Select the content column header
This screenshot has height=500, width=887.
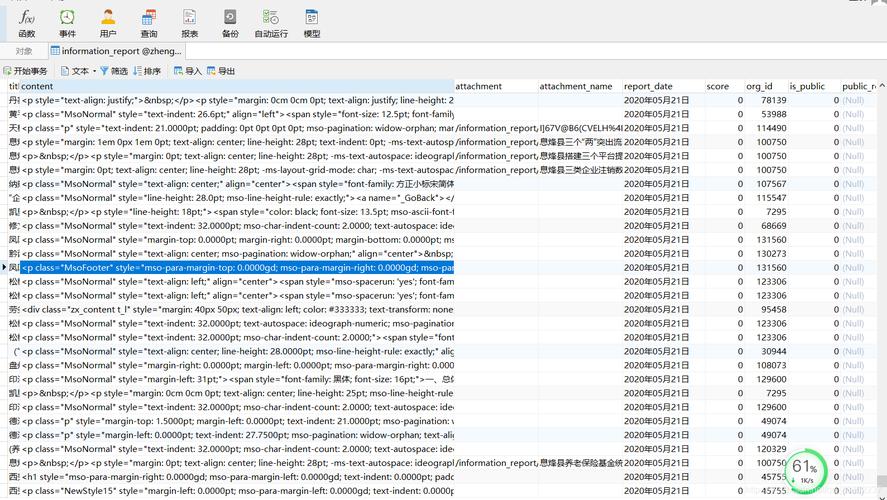237,86
